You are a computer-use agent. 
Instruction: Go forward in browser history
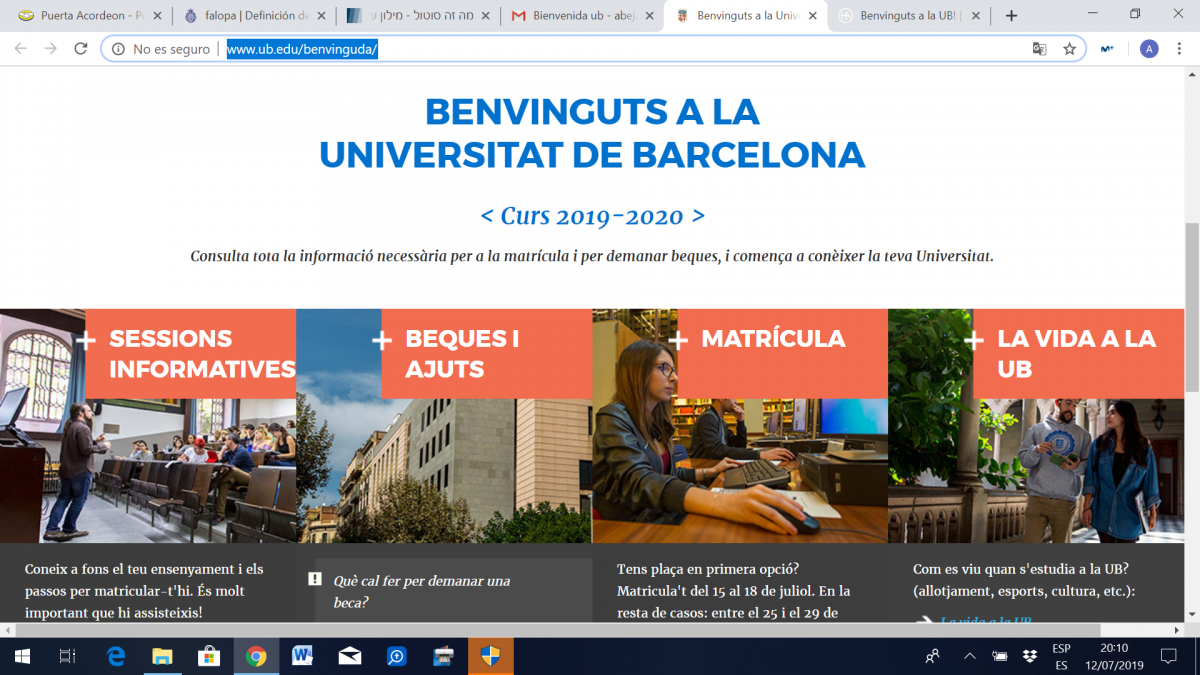51,48
